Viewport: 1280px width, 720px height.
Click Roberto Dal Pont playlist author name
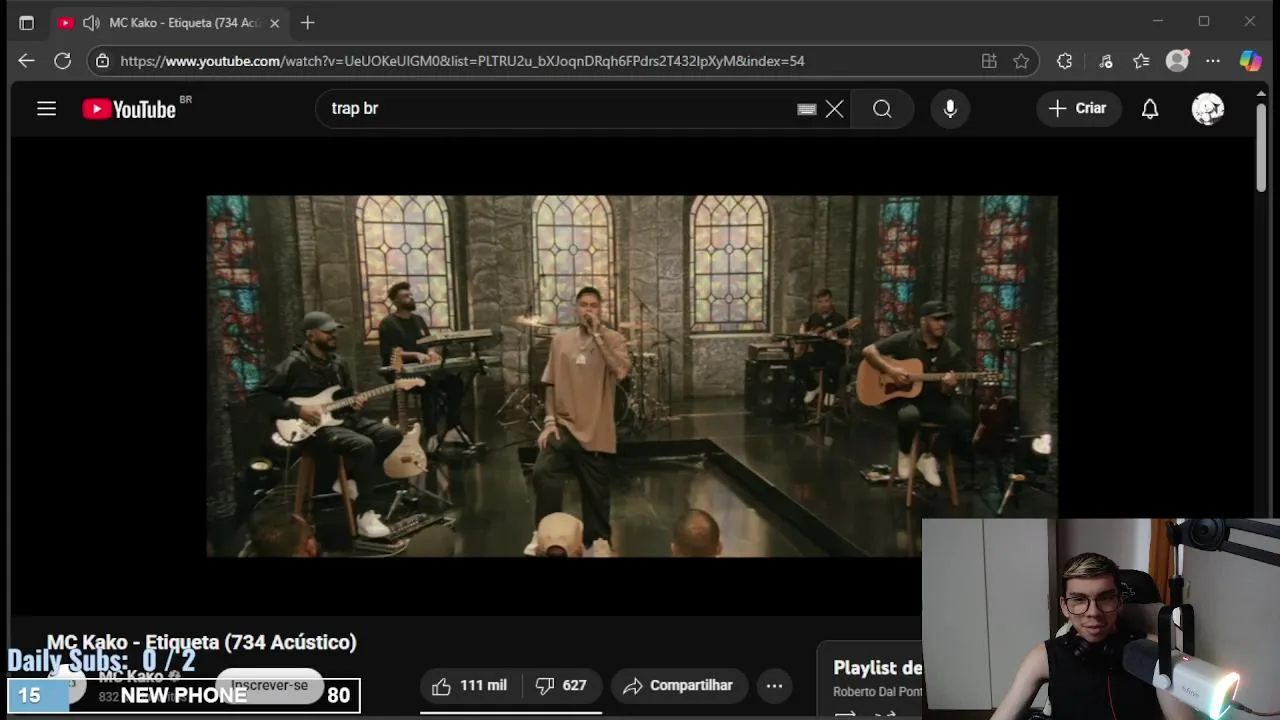tap(877, 692)
